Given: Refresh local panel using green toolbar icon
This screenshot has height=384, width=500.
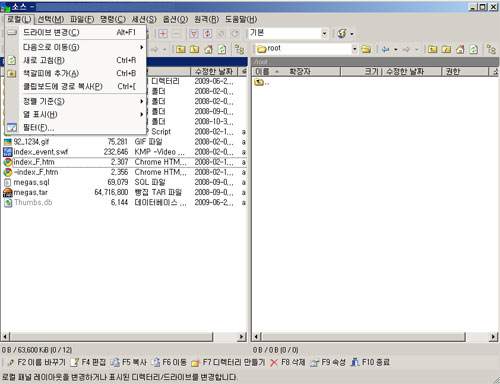Looking at the screenshot, I should pyautogui.click(x=222, y=50).
